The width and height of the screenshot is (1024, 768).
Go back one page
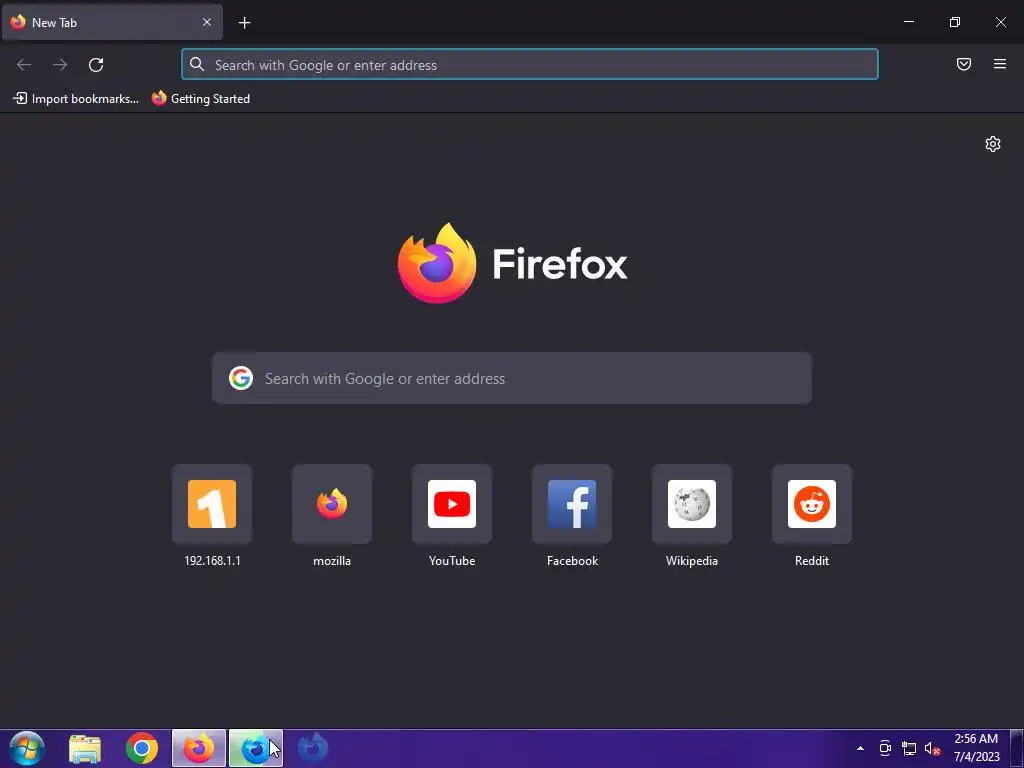(24, 65)
